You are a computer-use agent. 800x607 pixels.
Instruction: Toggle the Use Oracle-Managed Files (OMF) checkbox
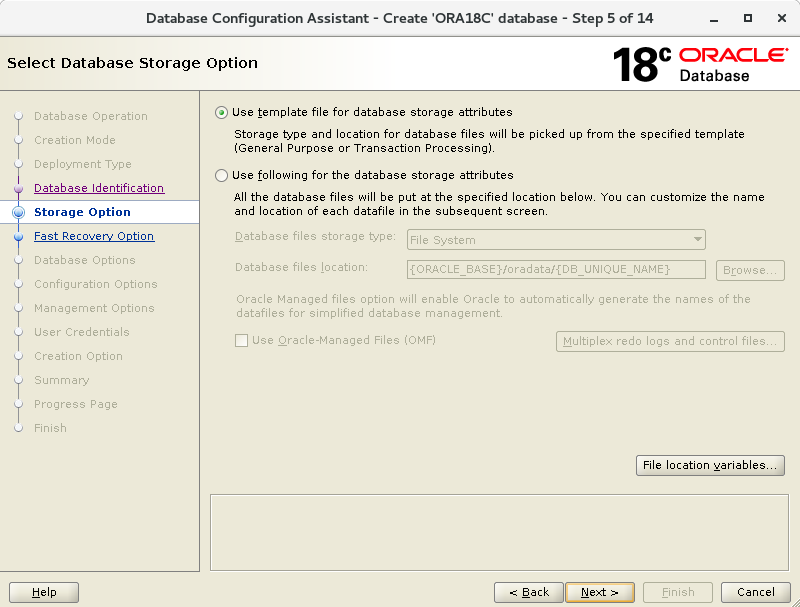coord(241,340)
